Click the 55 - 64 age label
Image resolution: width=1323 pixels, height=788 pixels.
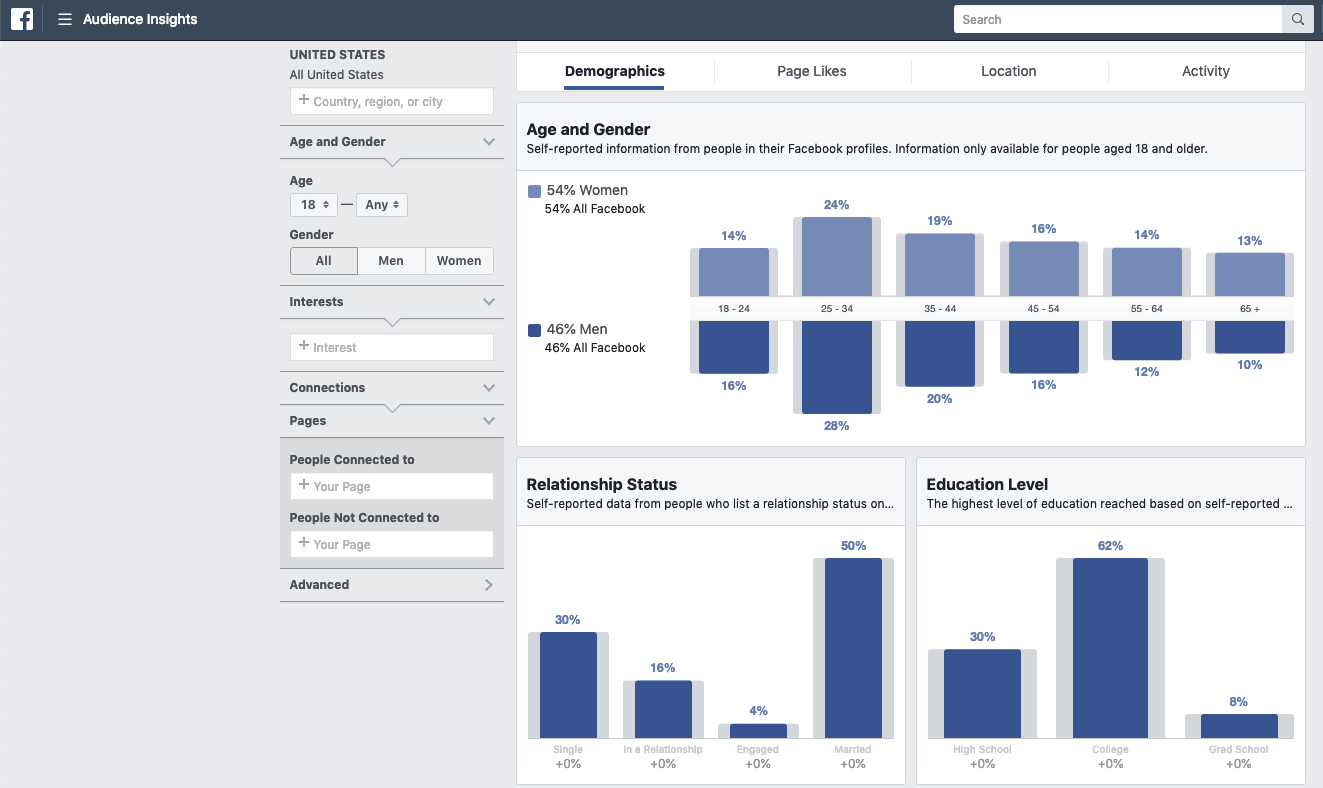point(1147,309)
